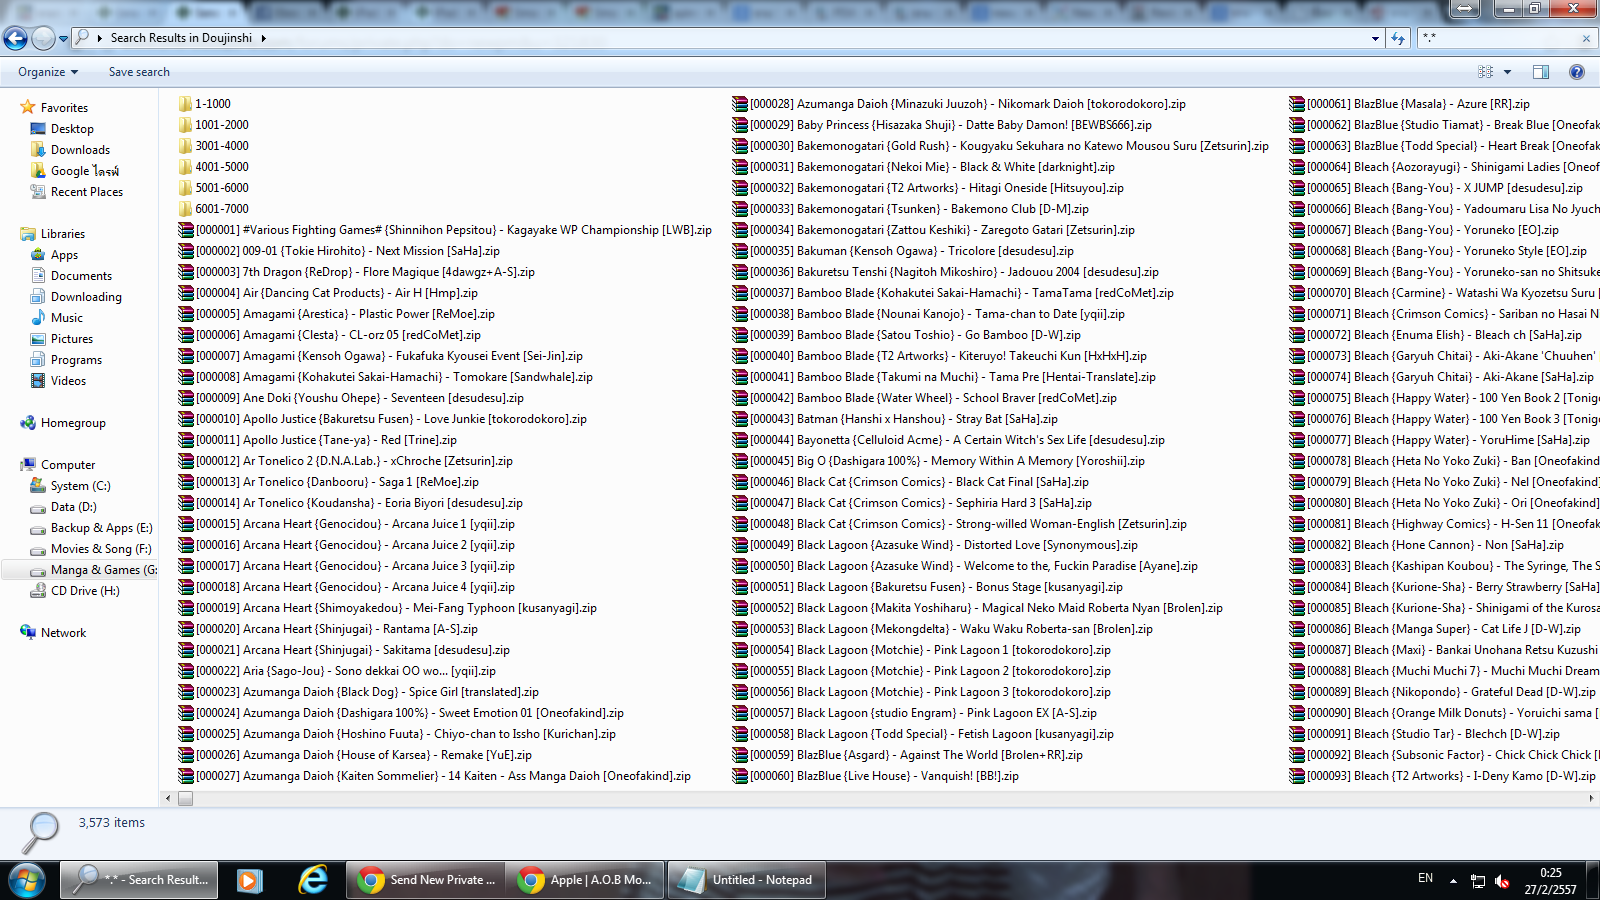Viewport: 1600px width, 900px height.
Task: Click the volume icon in the tray
Action: 1502,881
